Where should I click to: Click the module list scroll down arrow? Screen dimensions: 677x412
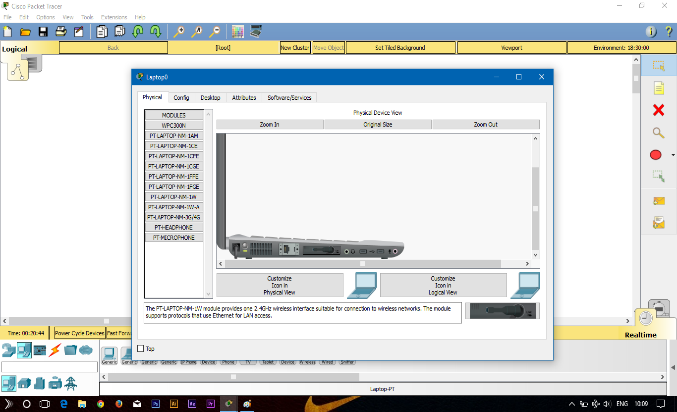pyautogui.click(x=209, y=294)
